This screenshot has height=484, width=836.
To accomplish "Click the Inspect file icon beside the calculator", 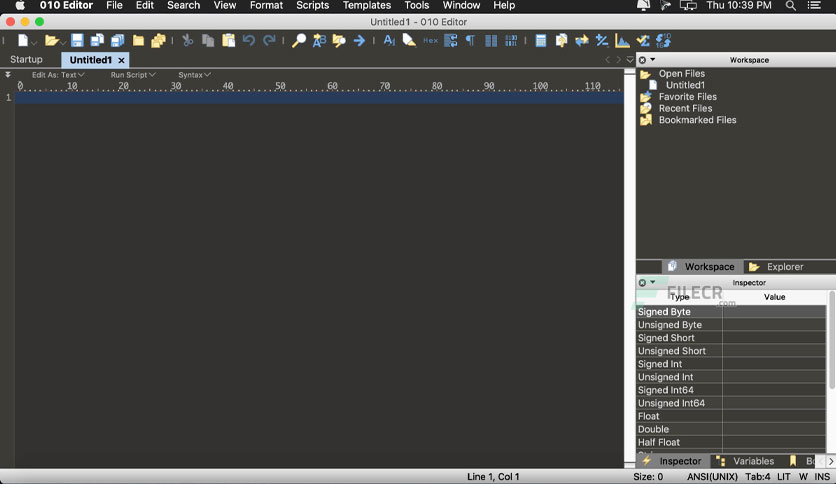I will click(561, 41).
